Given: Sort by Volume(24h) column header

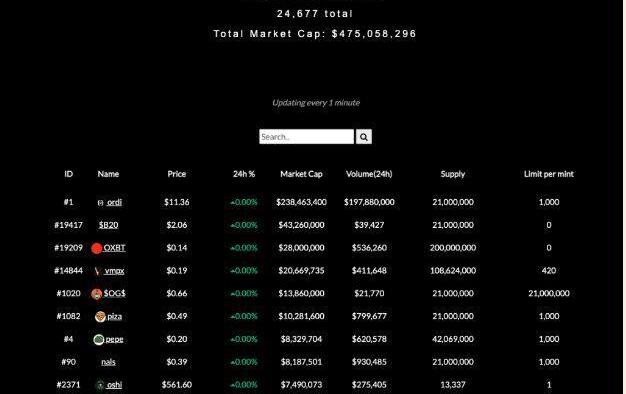Looking at the screenshot, I should (369, 174).
